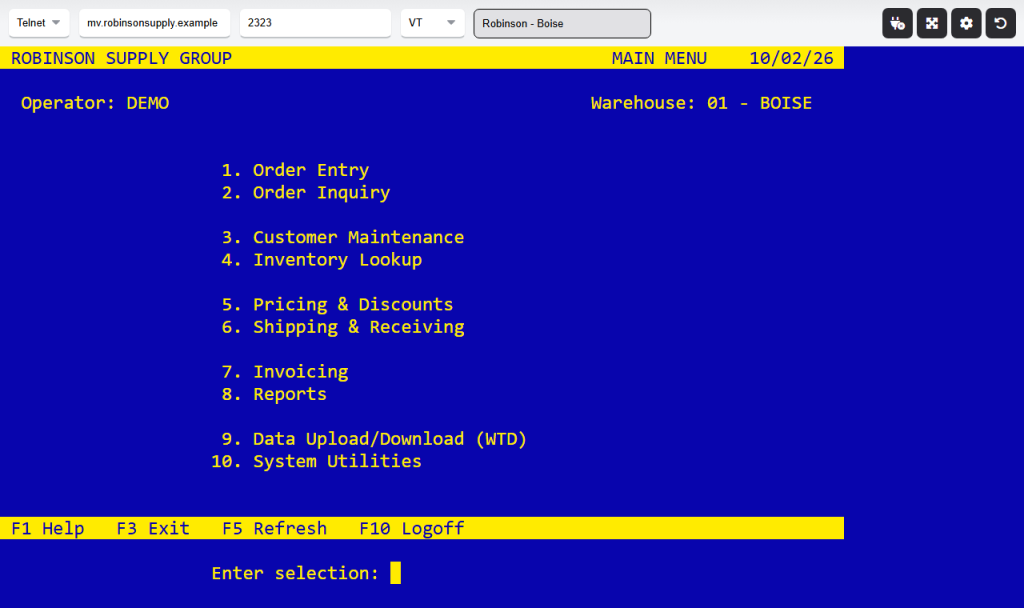1024x608 pixels.
Task: Open the VT terminal type dropdown
Action: coord(432,23)
